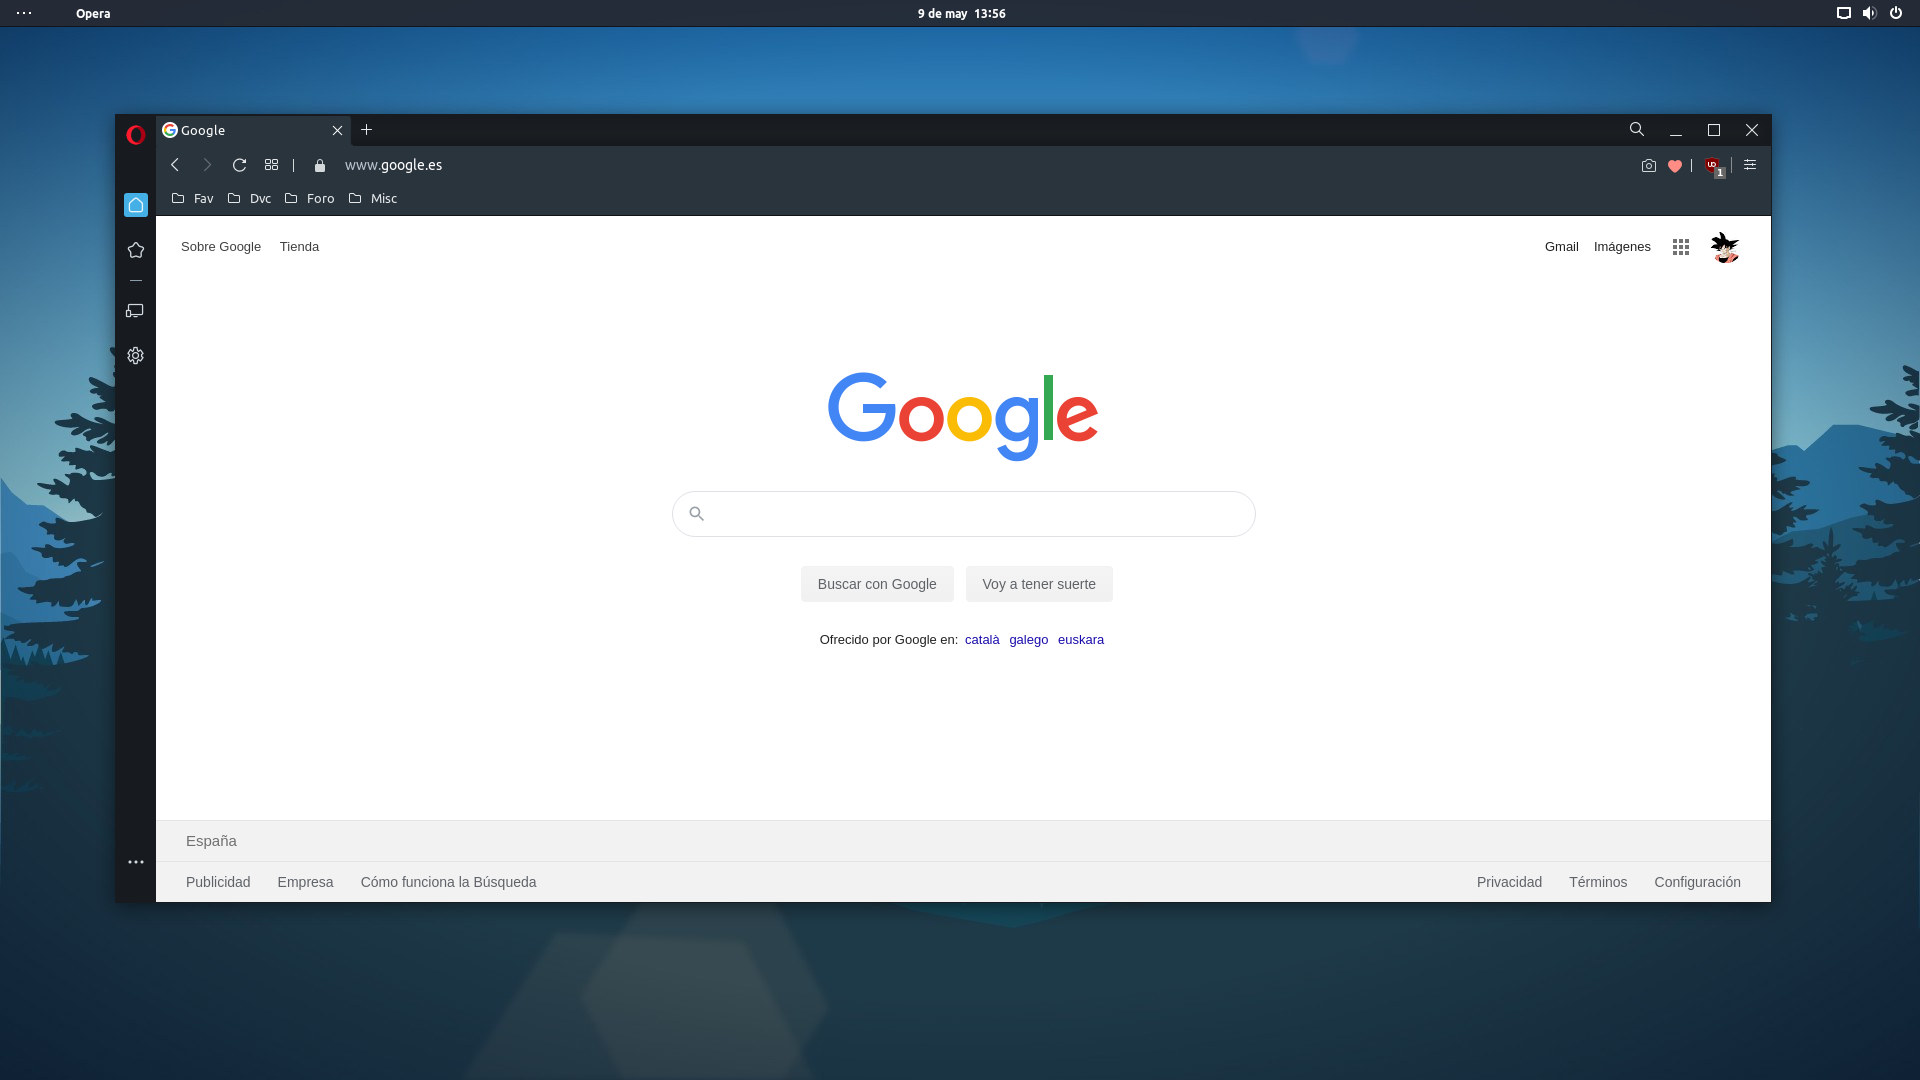Reload the page

tap(239, 165)
